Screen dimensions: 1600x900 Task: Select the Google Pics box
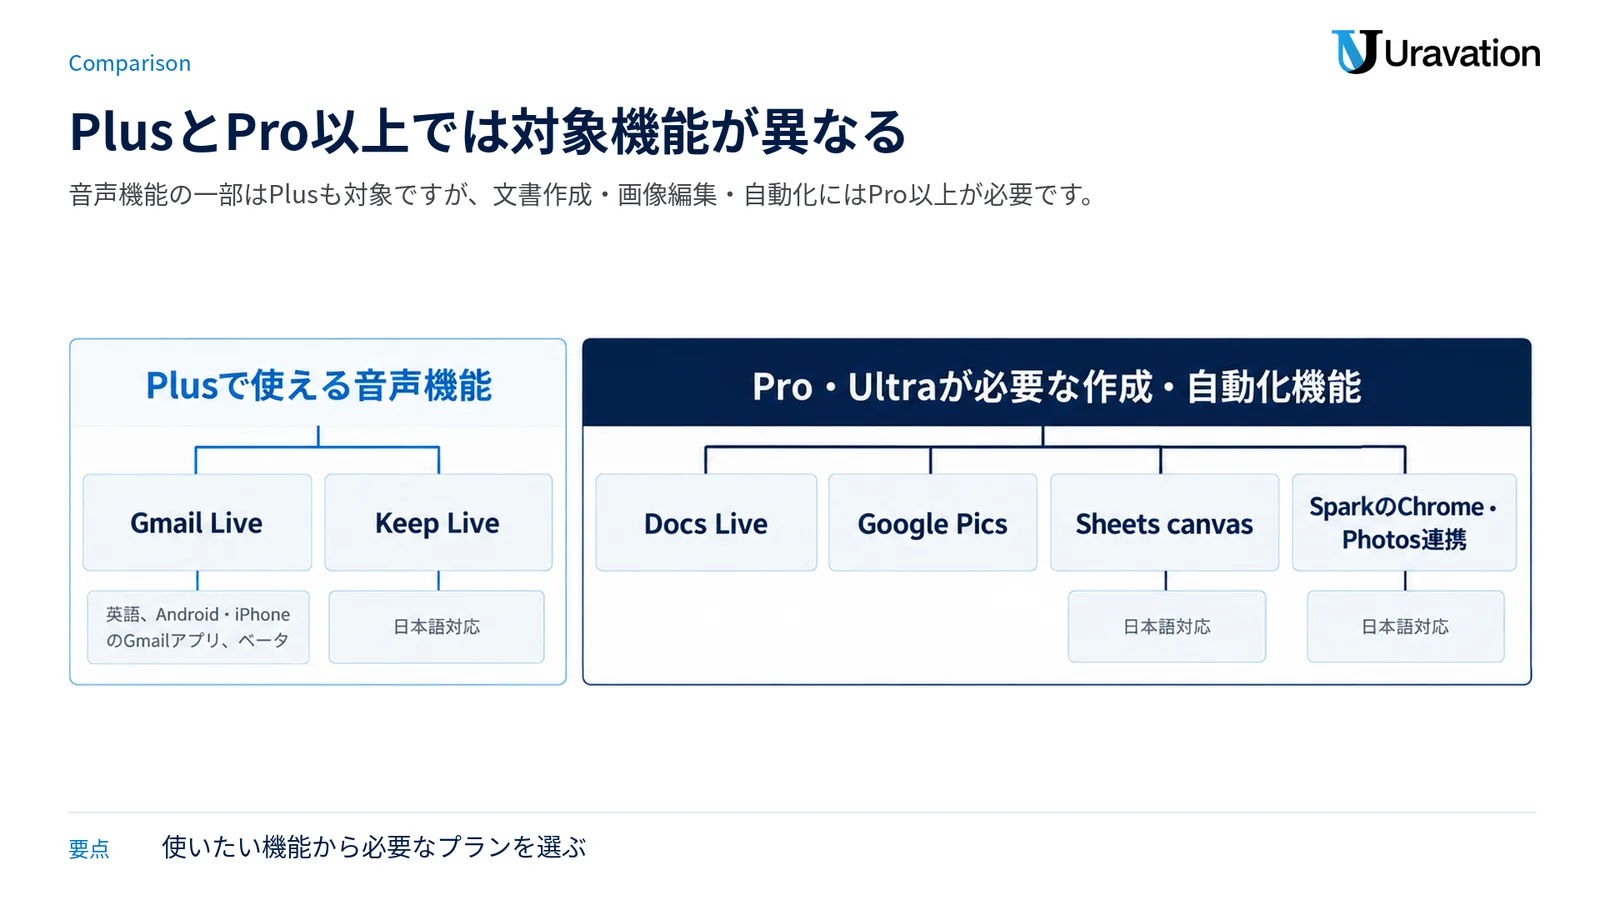932,522
